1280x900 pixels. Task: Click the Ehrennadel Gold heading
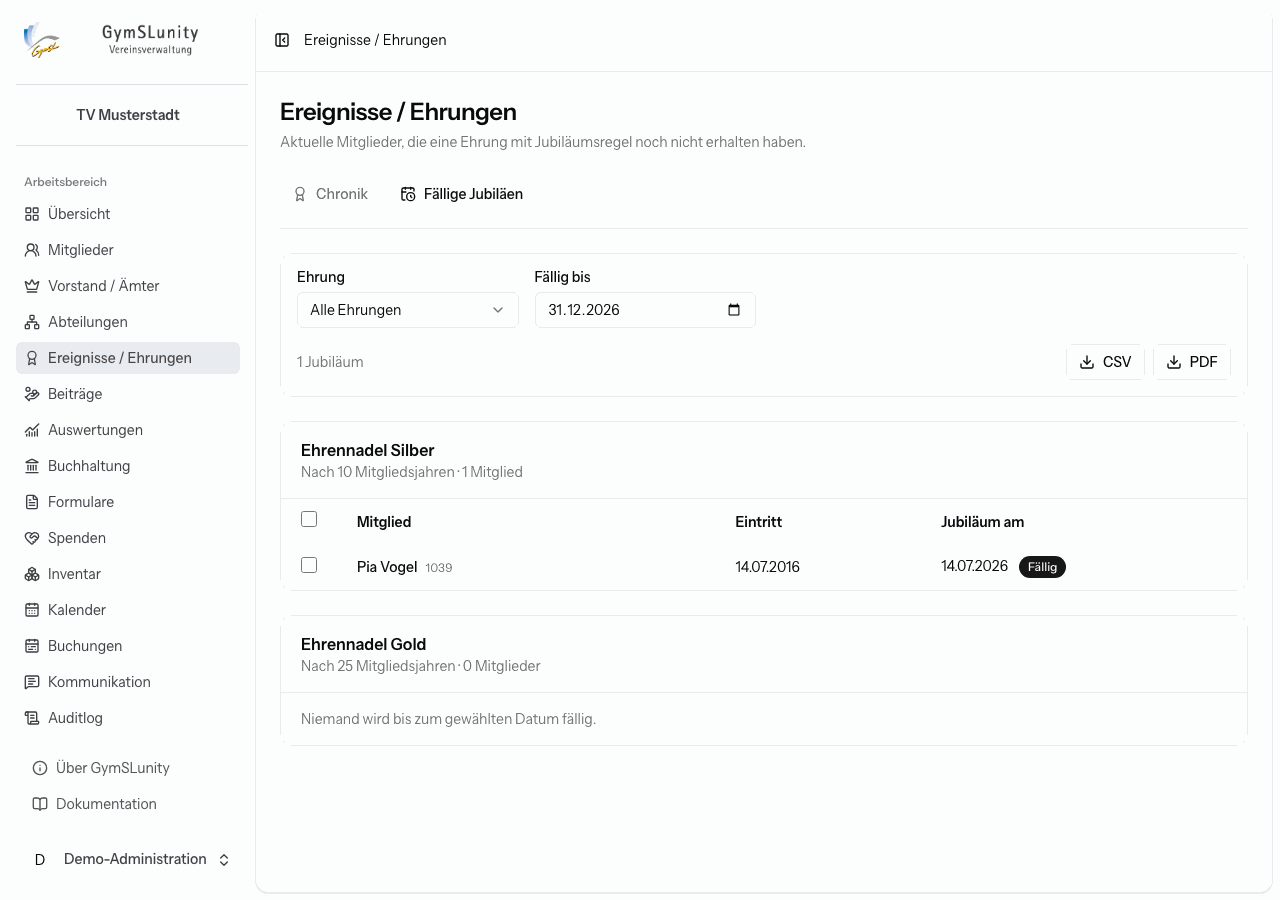pos(363,644)
